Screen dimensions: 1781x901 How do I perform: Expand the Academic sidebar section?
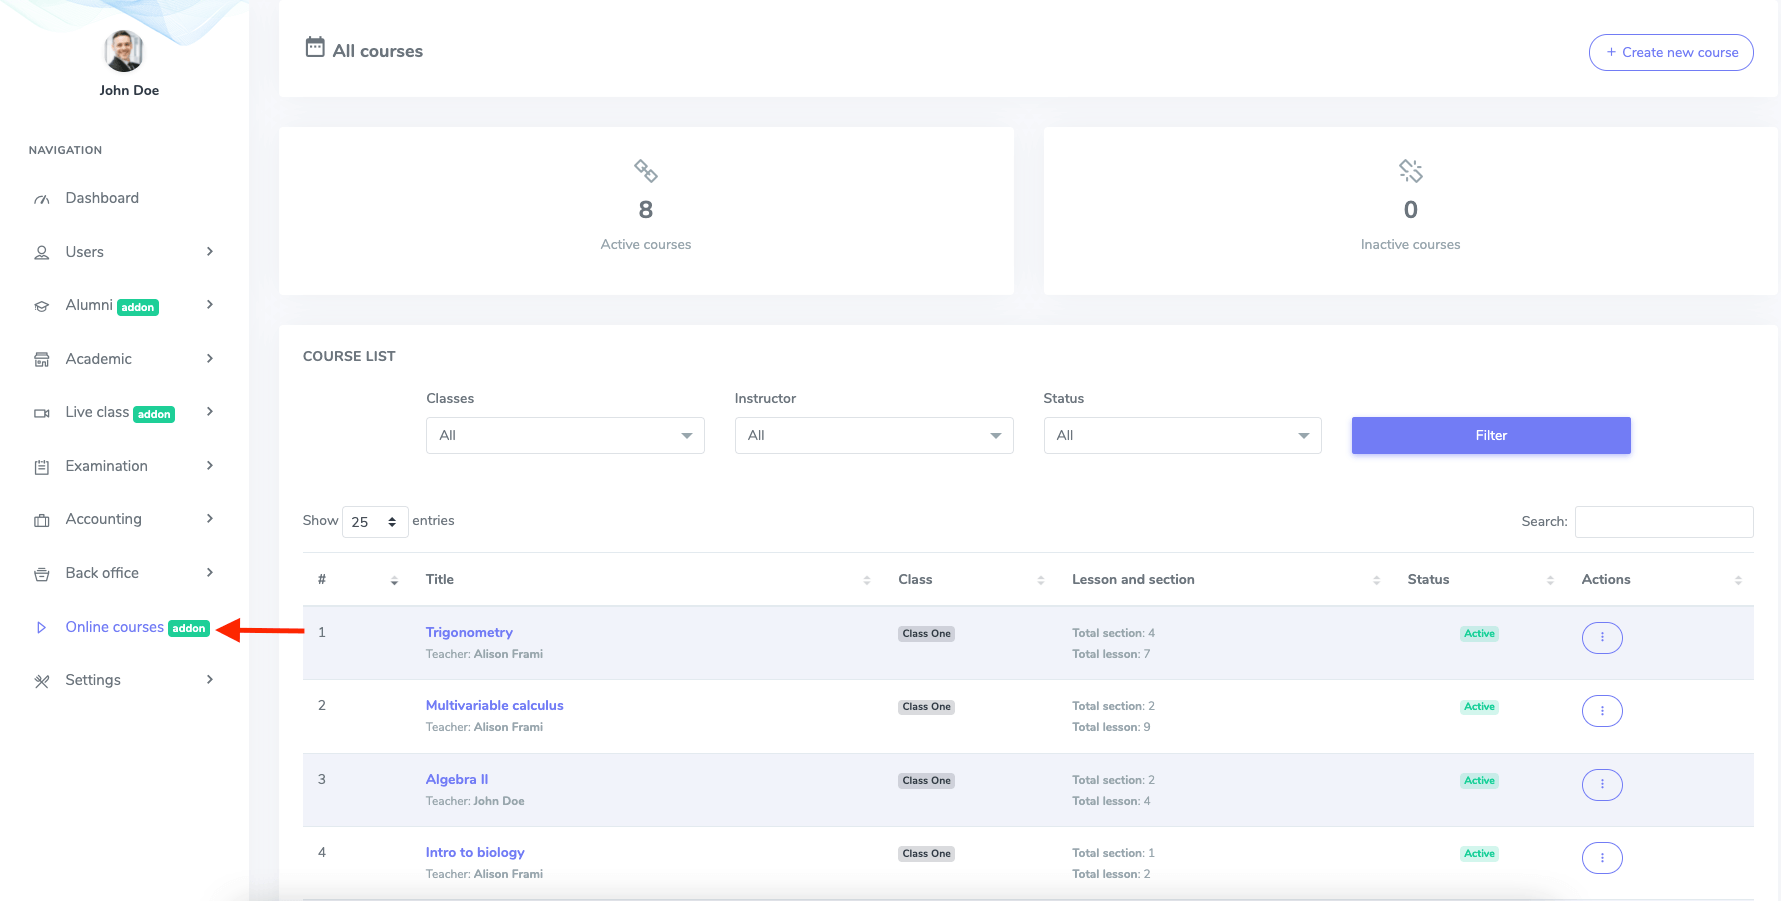coord(98,358)
